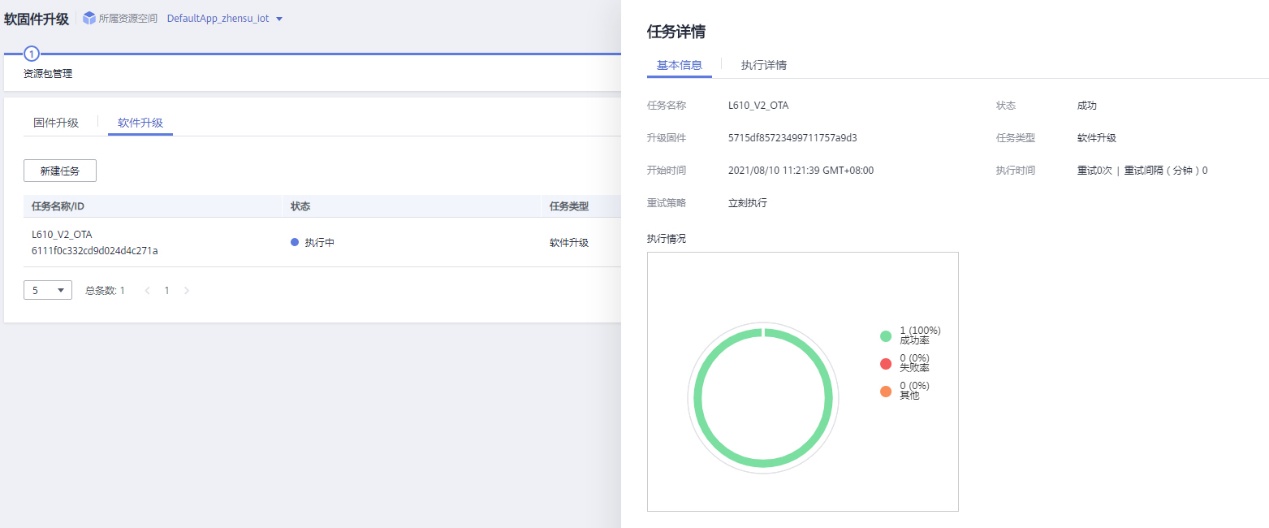
Task: Select the 软件升级 tab
Action: pos(140,123)
